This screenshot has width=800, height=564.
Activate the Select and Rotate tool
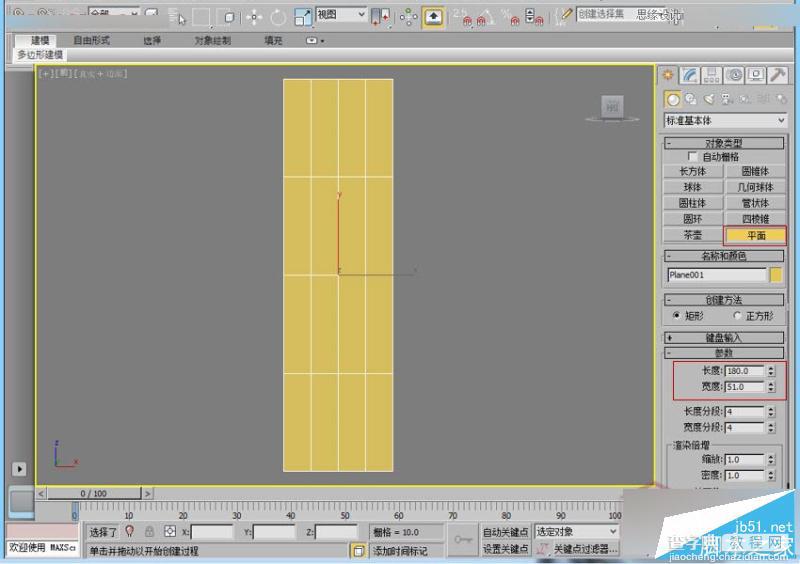[x=278, y=17]
